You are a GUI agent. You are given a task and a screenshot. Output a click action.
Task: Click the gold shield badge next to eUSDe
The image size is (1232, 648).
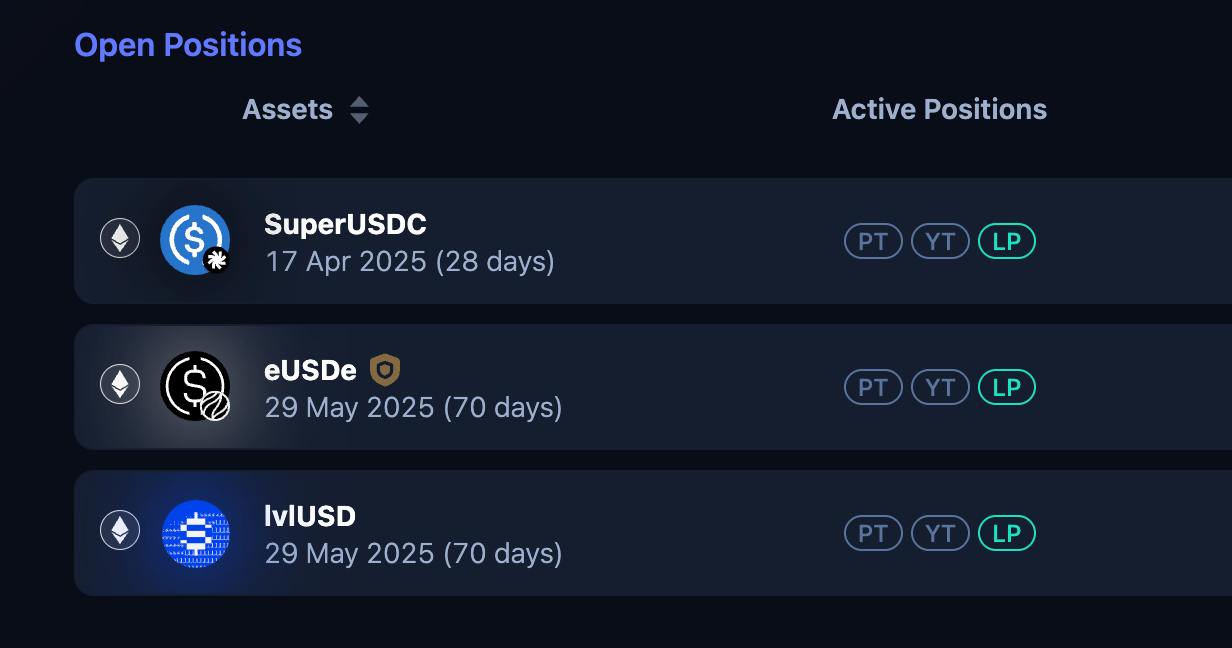[x=385, y=370]
